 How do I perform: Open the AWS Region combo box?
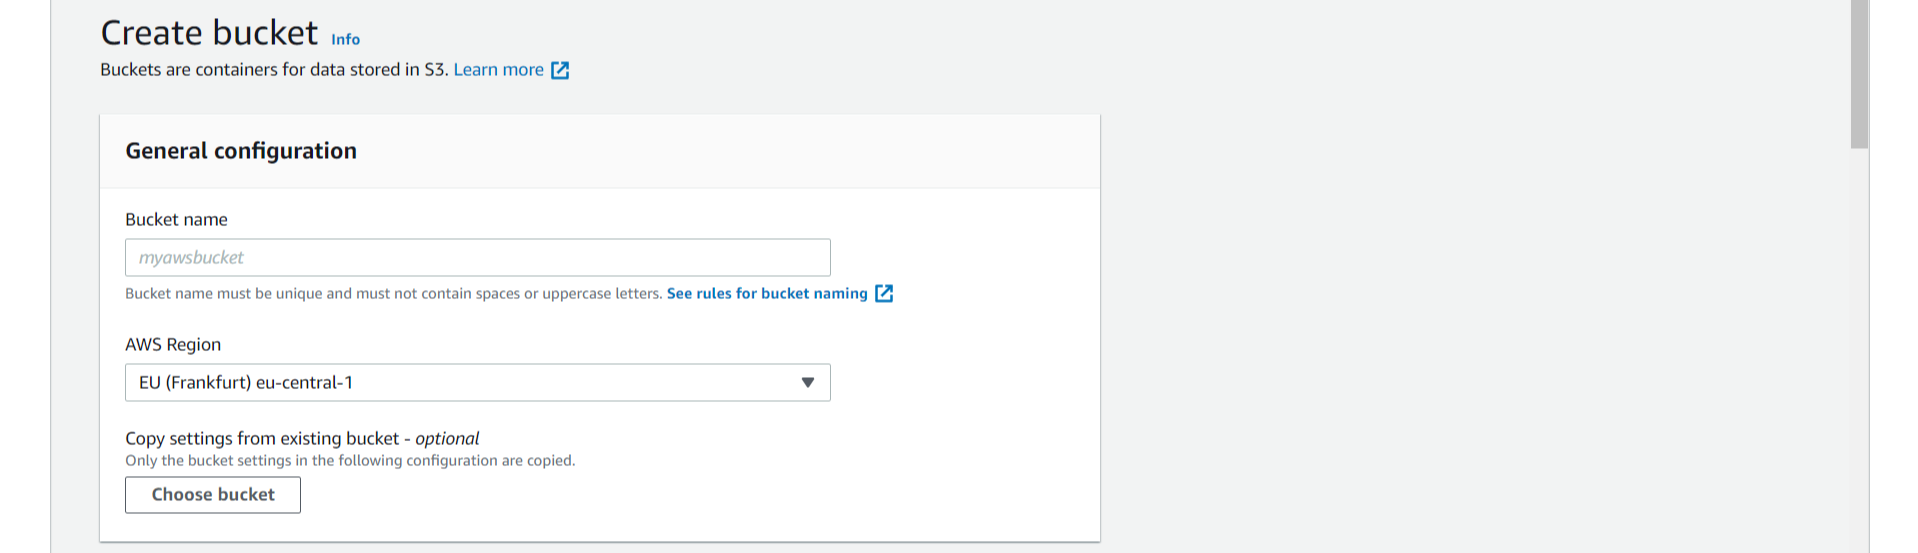click(x=477, y=382)
